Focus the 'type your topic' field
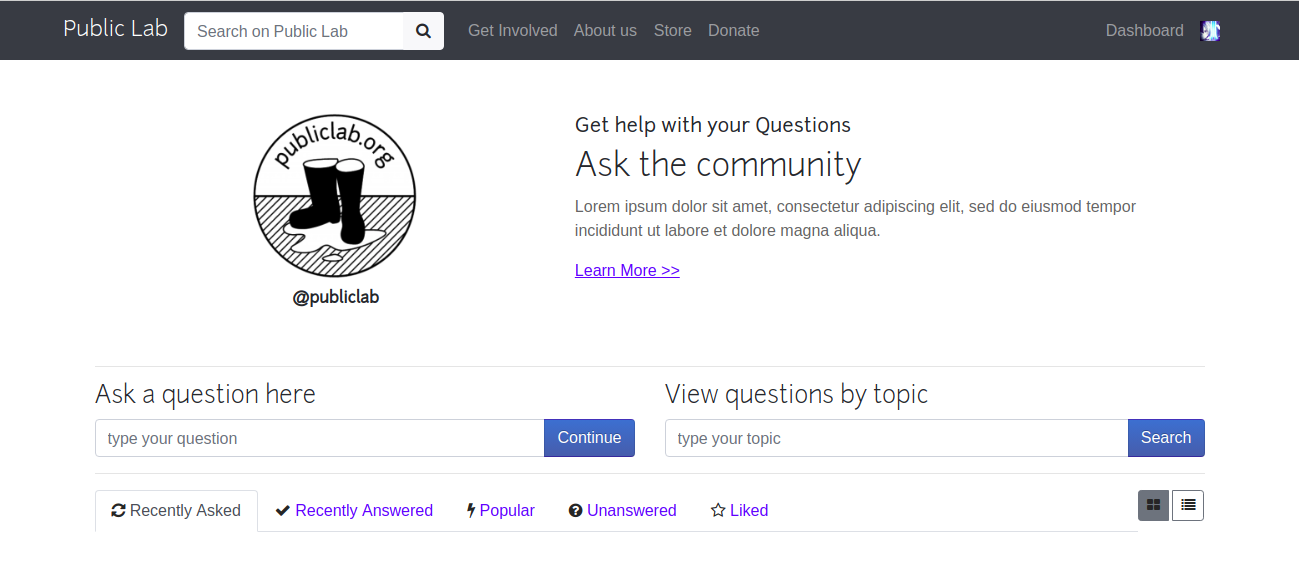The image size is (1299, 572). 897,438
